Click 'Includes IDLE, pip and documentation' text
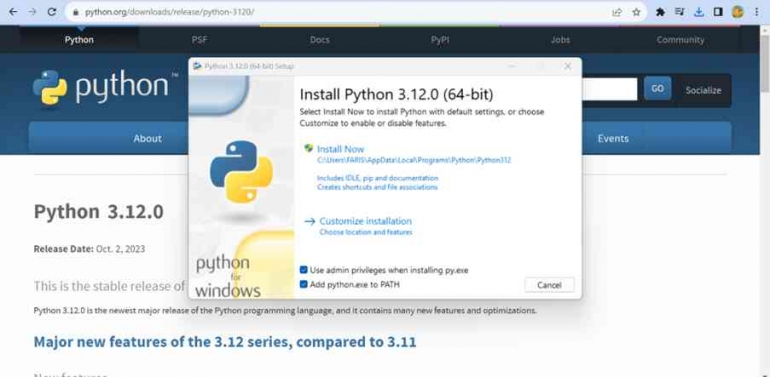770x377 pixels. point(378,178)
